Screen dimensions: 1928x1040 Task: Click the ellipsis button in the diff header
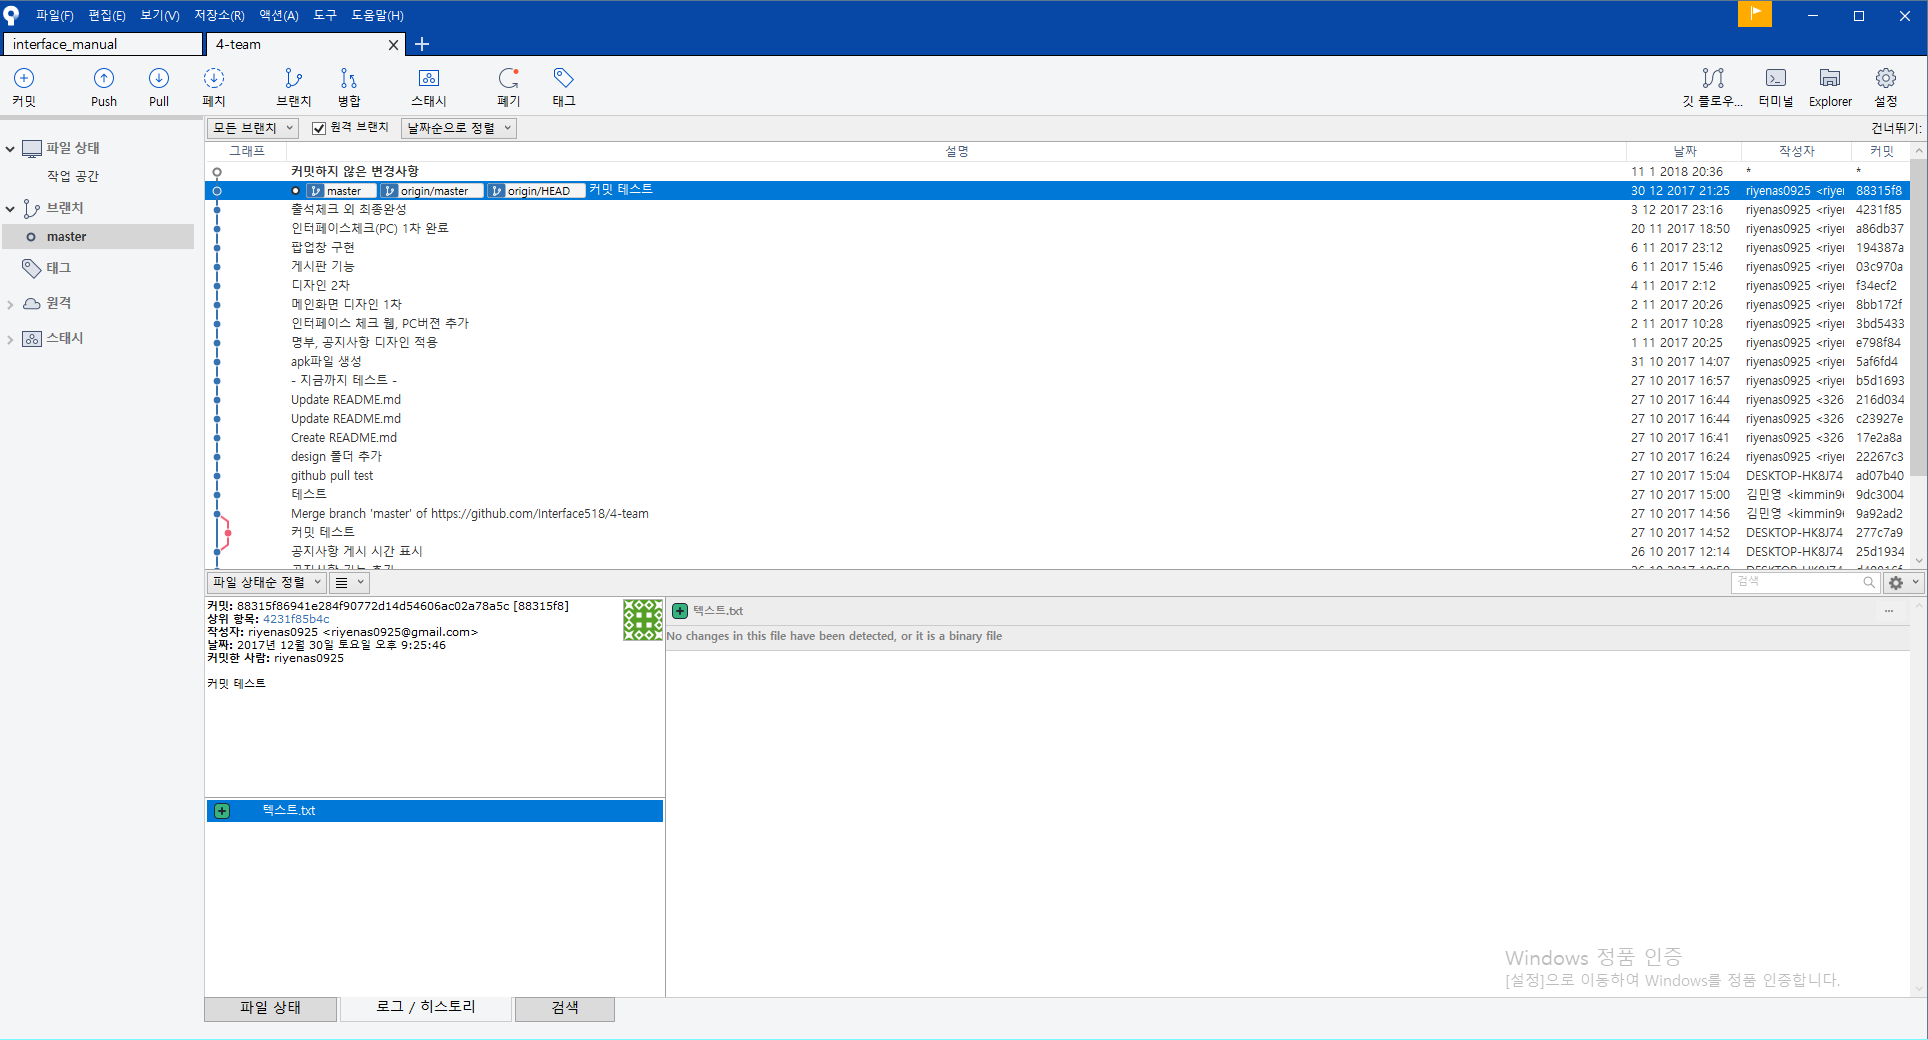[1889, 611]
